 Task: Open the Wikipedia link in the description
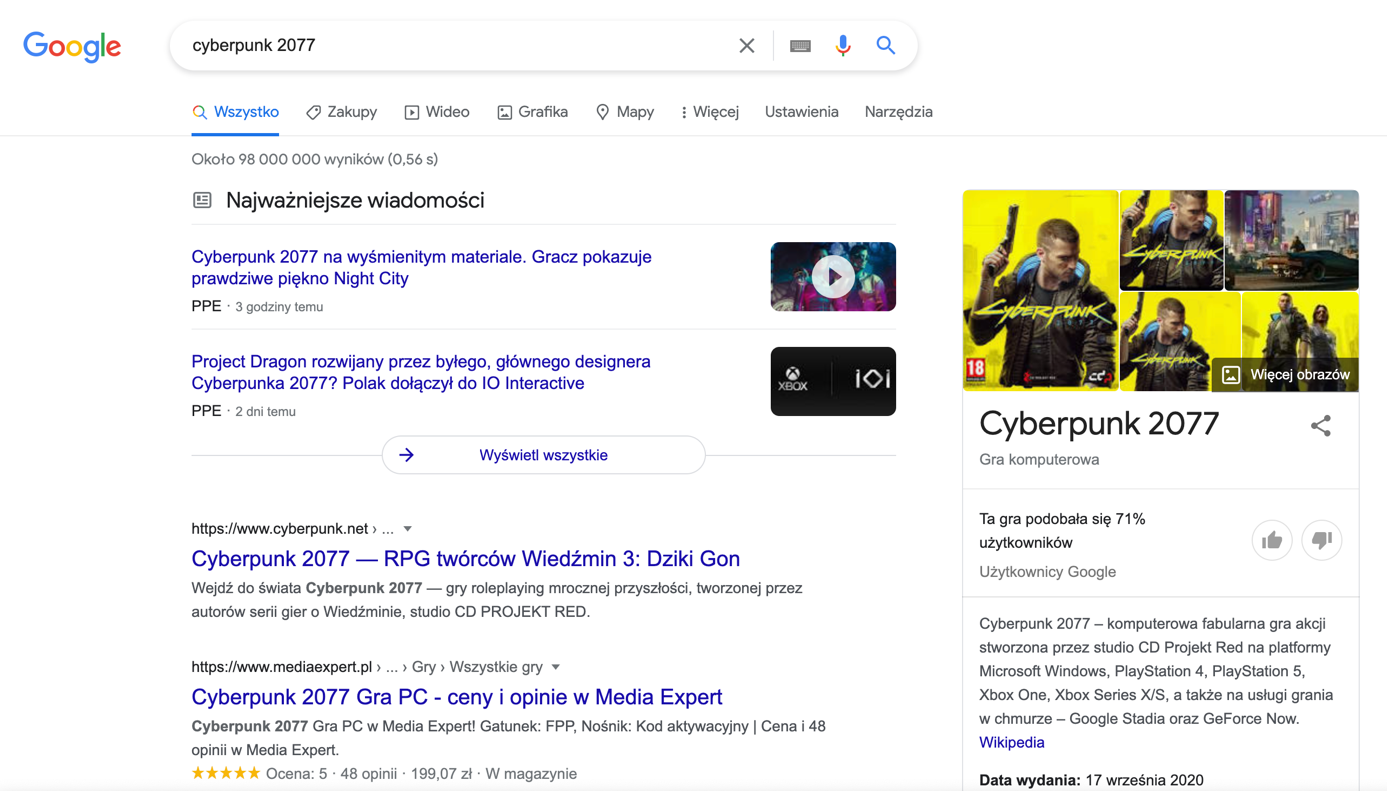(1012, 742)
